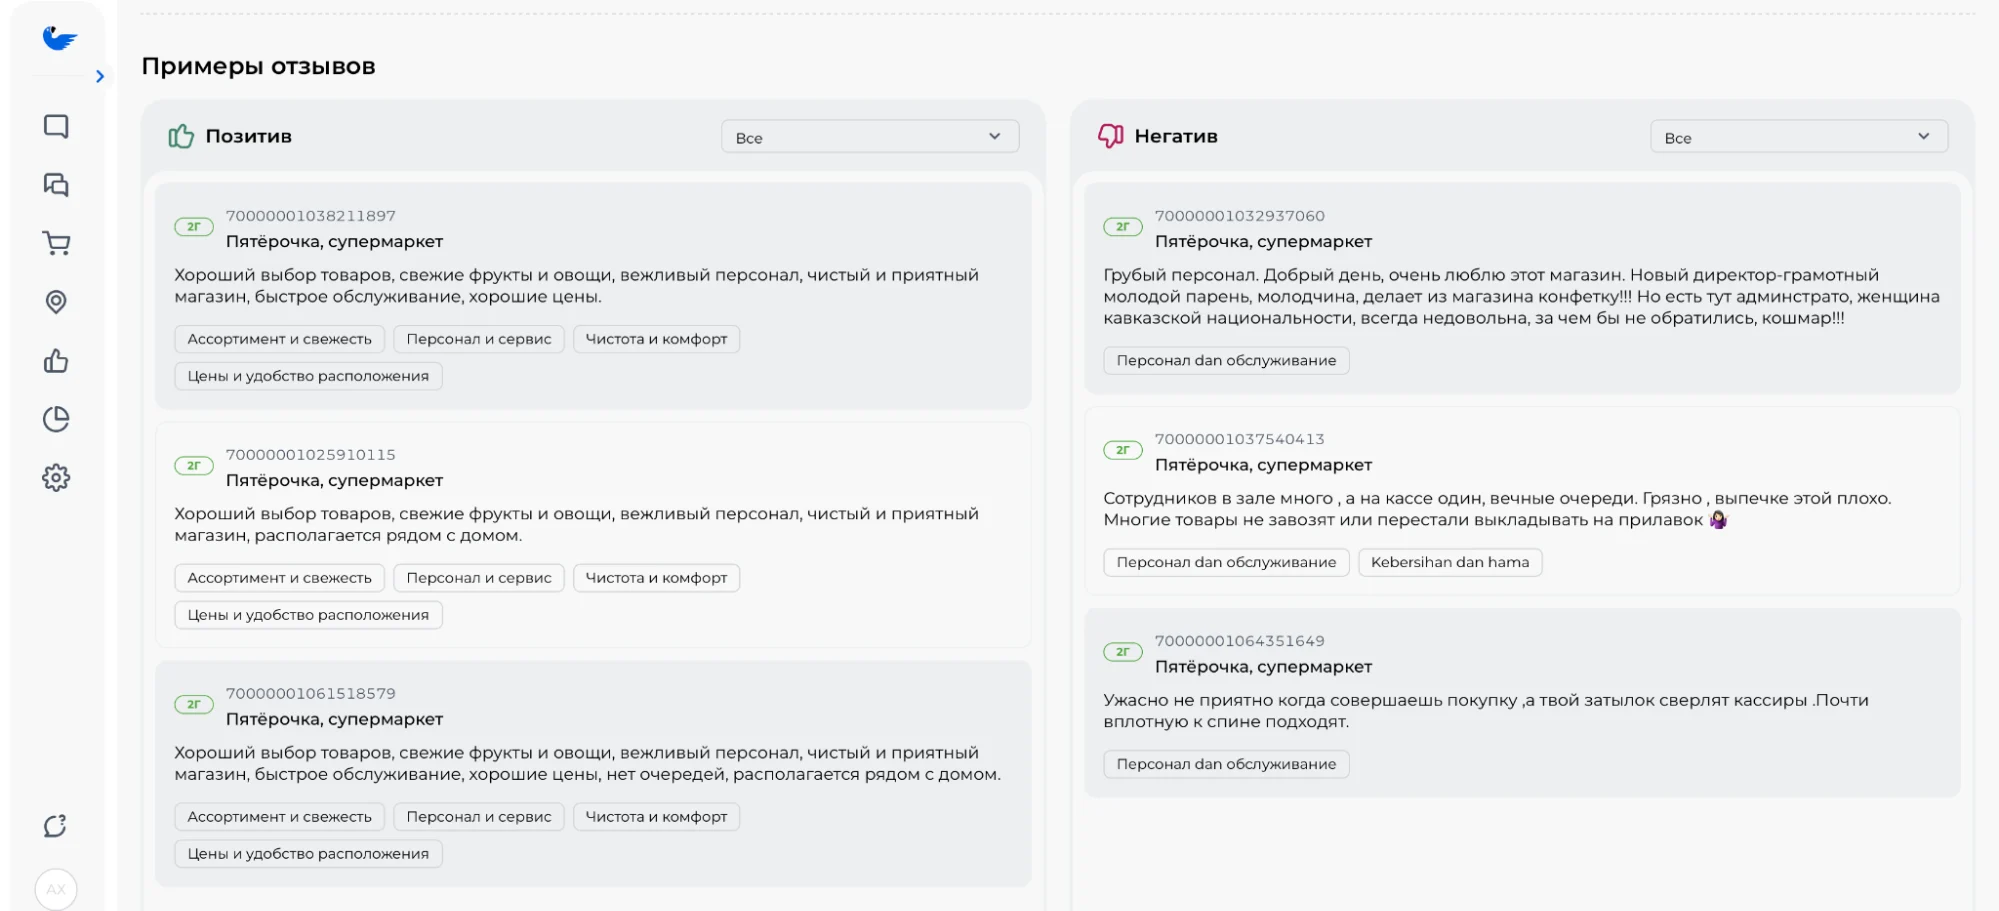The height and width of the screenshot is (911, 1999).
Task: Click Пятёрочка, супермаркет under ID 70000001061518579
Action: point(334,720)
